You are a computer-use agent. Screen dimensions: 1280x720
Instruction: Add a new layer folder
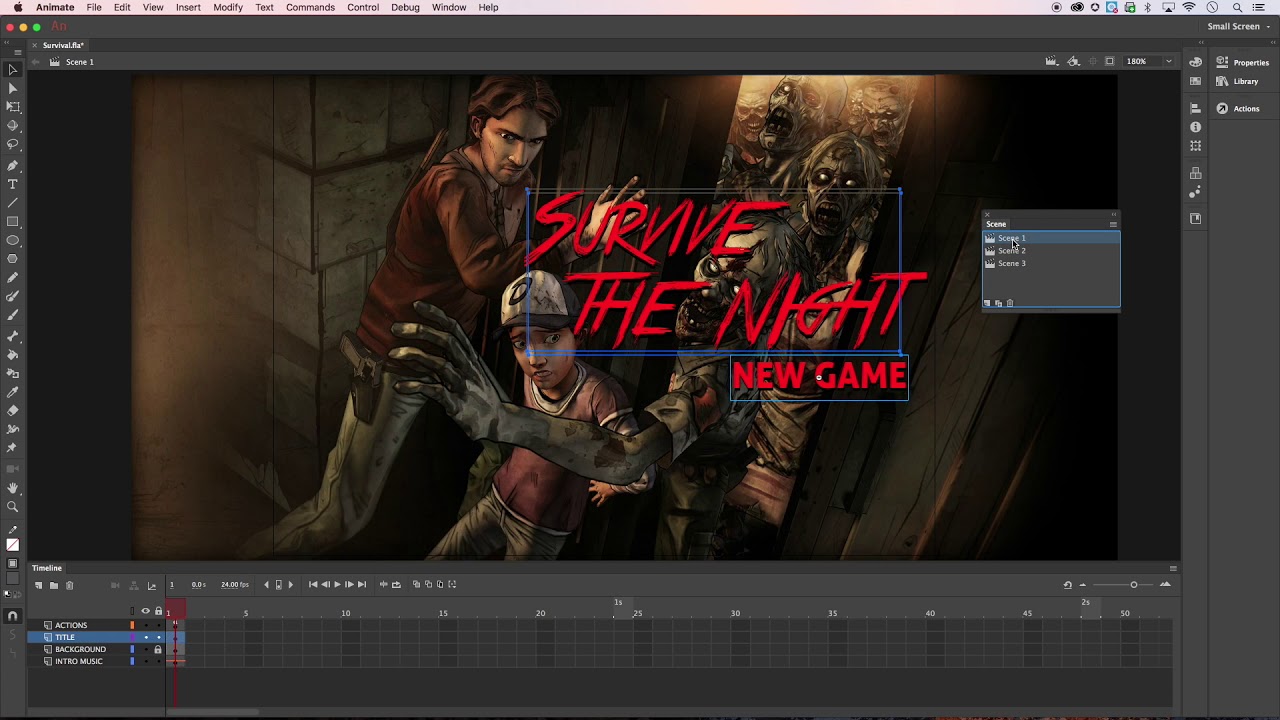54,585
